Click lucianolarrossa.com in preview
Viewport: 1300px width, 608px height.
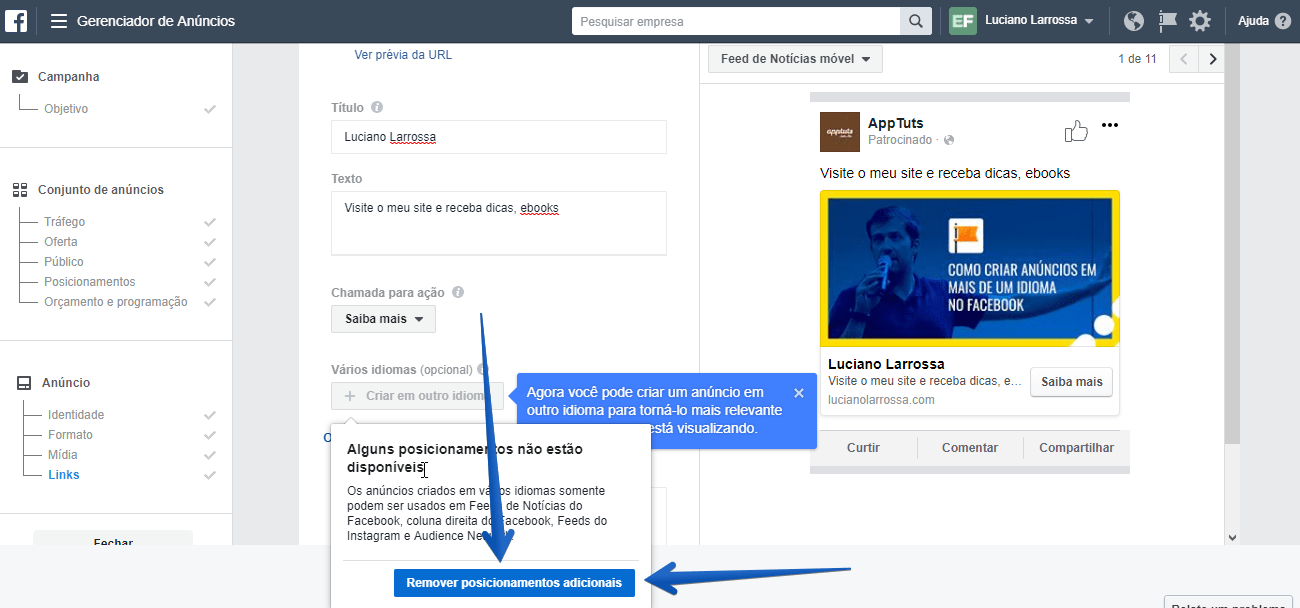click(x=882, y=400)
